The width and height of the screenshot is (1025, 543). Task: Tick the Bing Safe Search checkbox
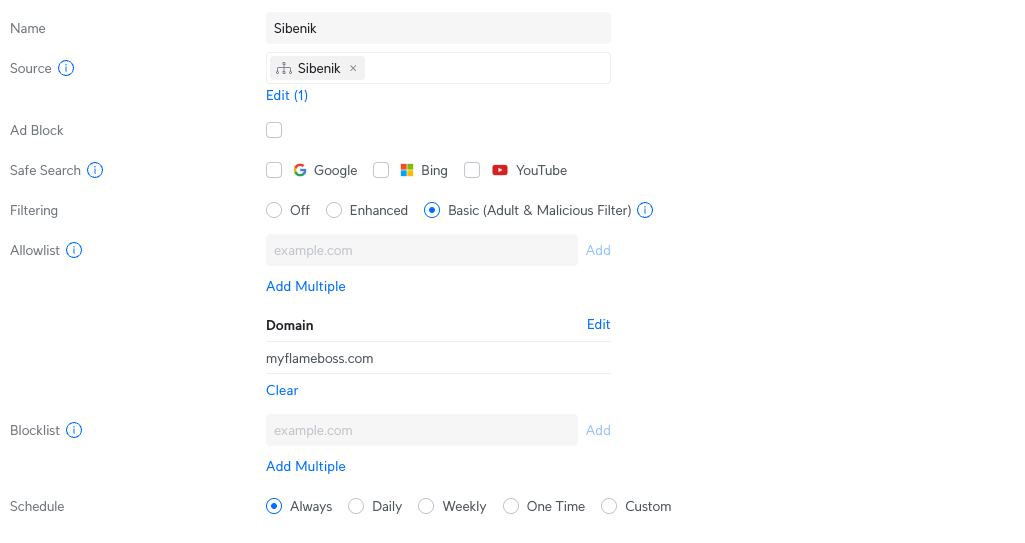click(381, 170)
